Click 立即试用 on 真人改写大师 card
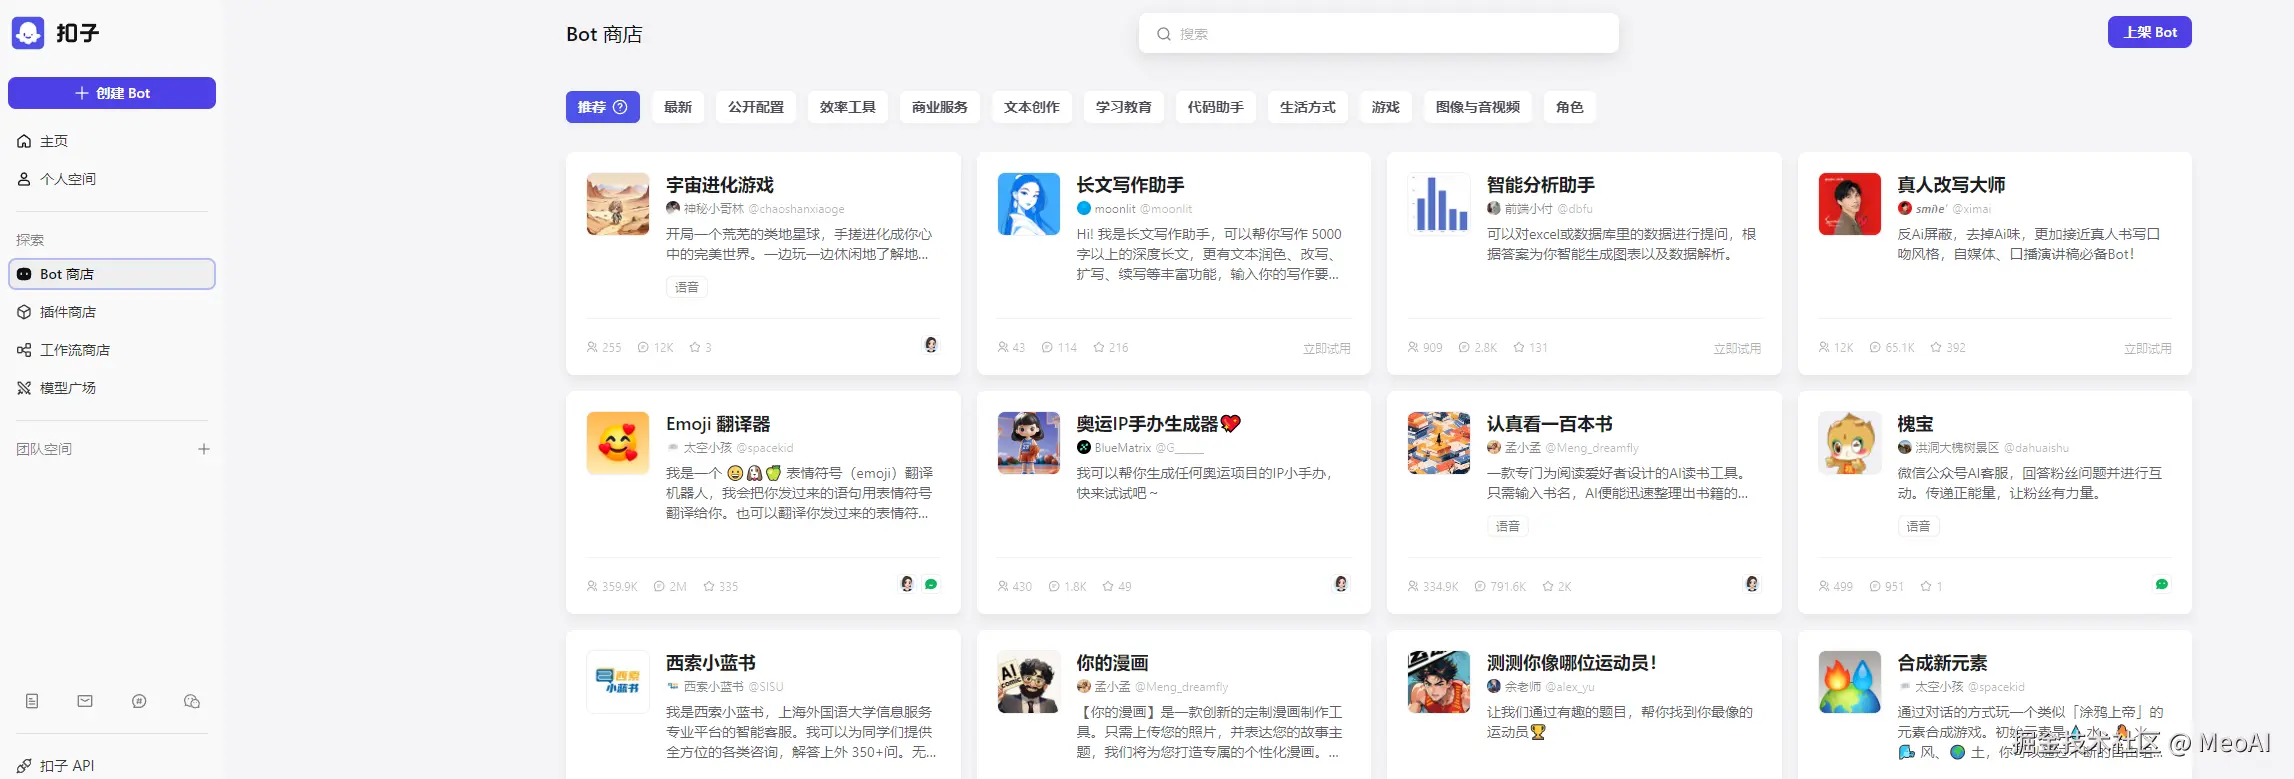This screenshot has height=779, width=2294. 2148,348
